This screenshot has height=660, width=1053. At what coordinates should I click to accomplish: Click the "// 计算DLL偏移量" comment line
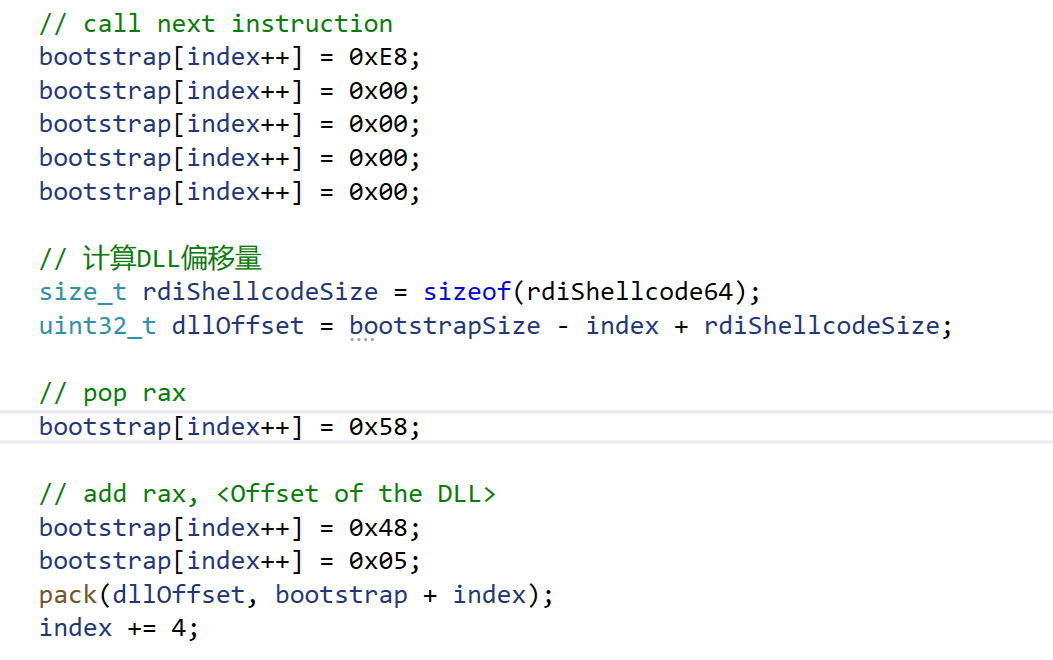coord(150,259)
